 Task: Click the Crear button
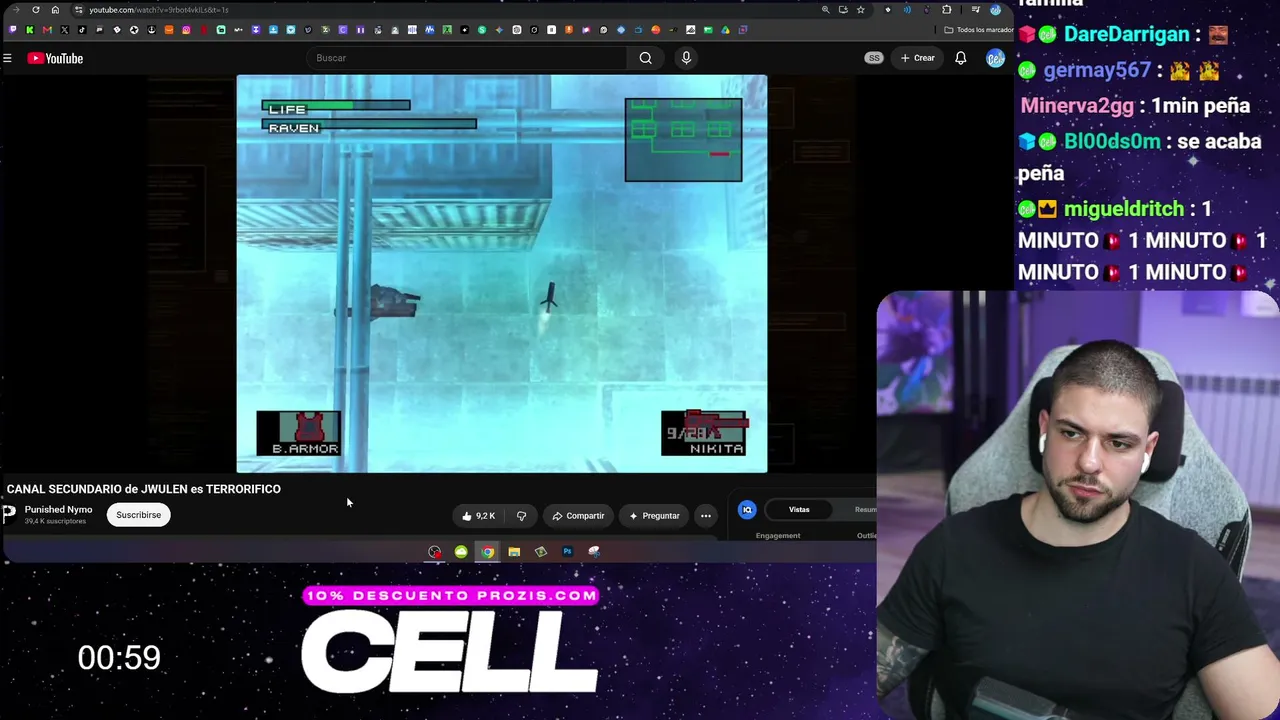[x=918, y=58]
